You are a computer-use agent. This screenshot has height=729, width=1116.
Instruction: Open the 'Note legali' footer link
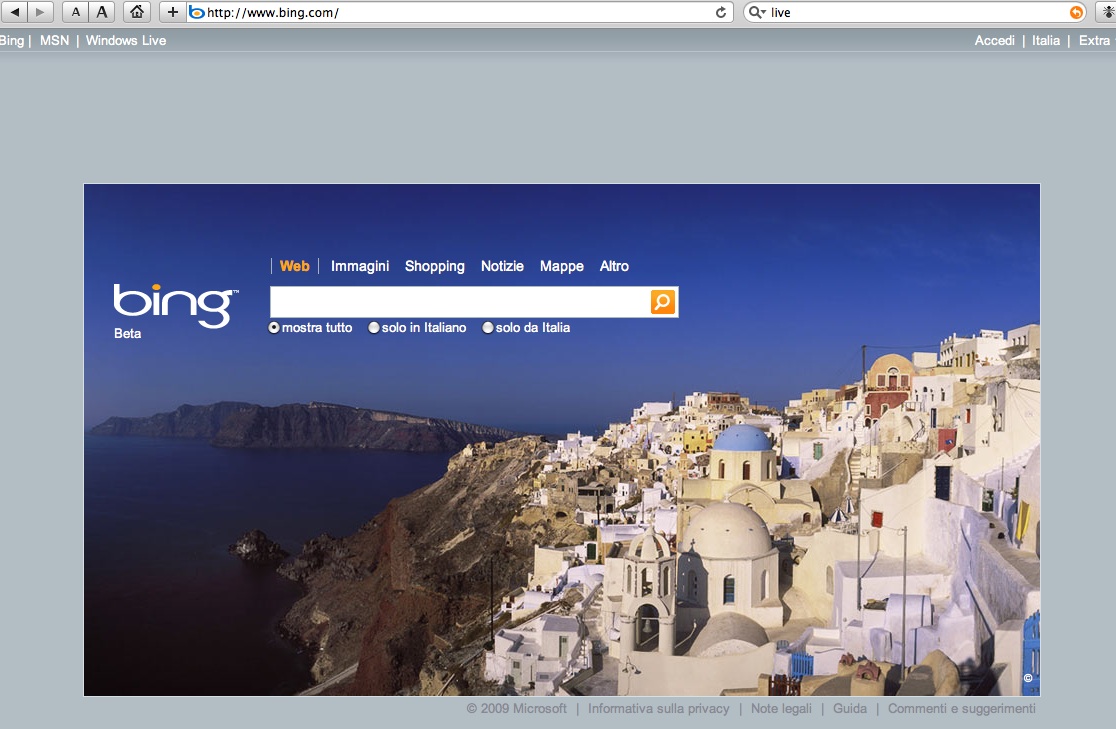coord(781,708)
